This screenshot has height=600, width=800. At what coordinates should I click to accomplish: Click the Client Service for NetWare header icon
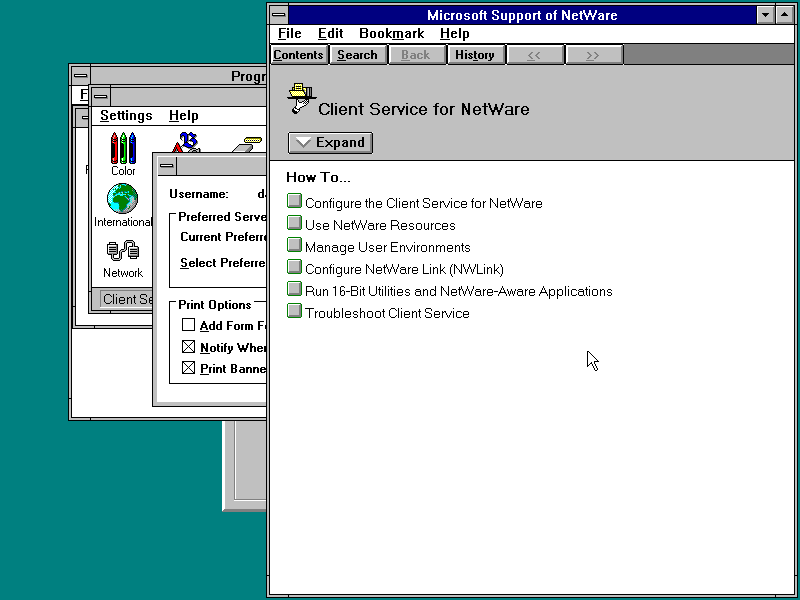click(x=300, y=99)
